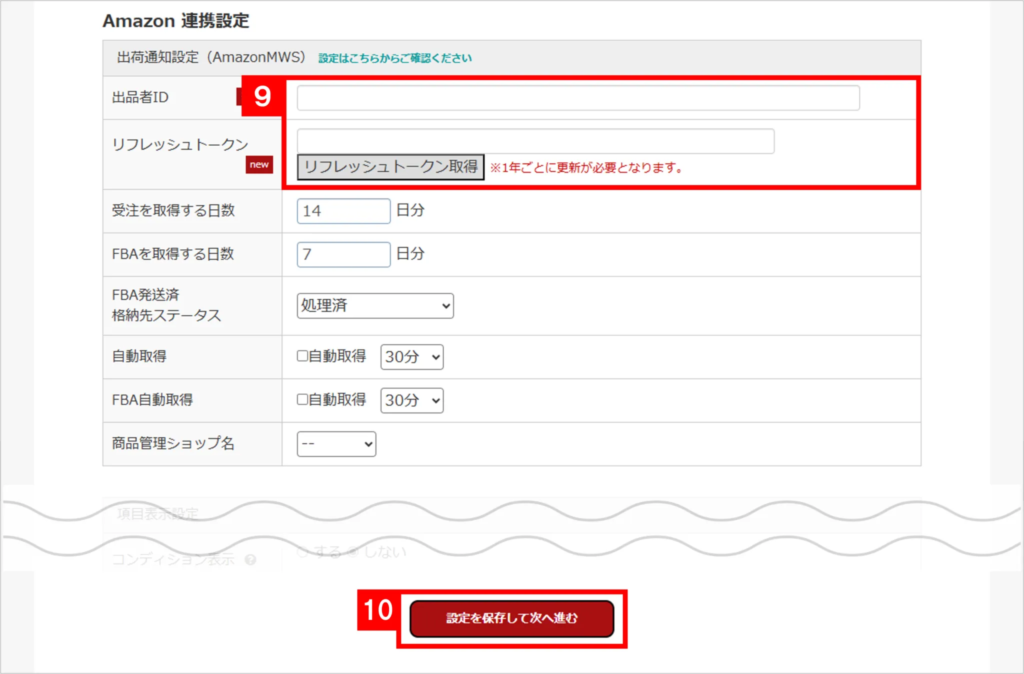Expand the FBA発送済 格納先ステータス dropdown

pyautogui.click(x=375, y=306)
